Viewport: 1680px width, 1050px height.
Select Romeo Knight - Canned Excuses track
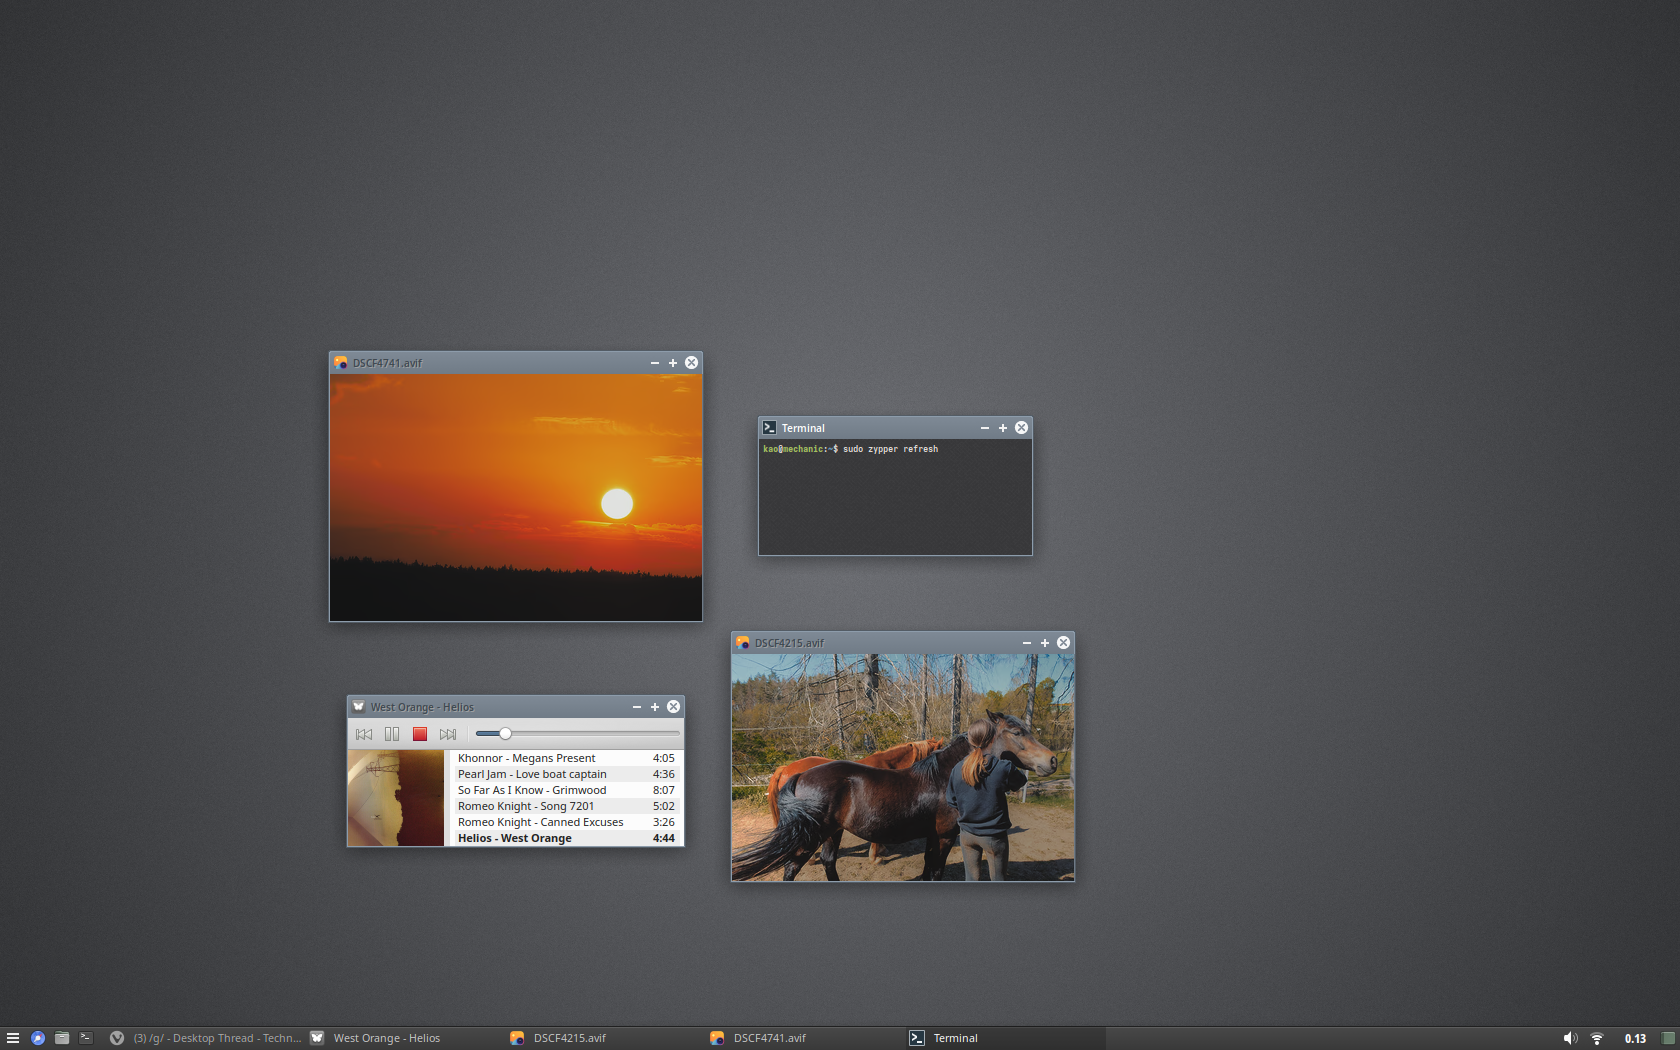540,822
